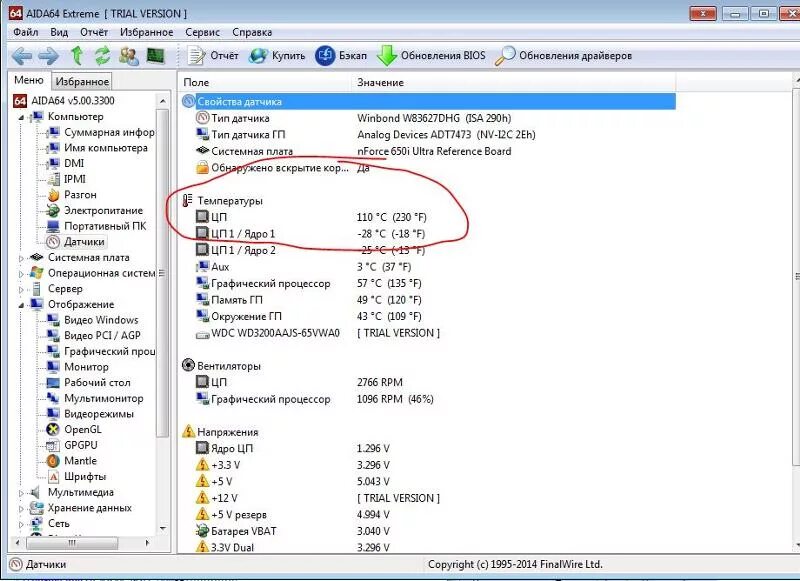Click the green monitor graph toolbar icon
Screen dimensions: 800x581
156,55
